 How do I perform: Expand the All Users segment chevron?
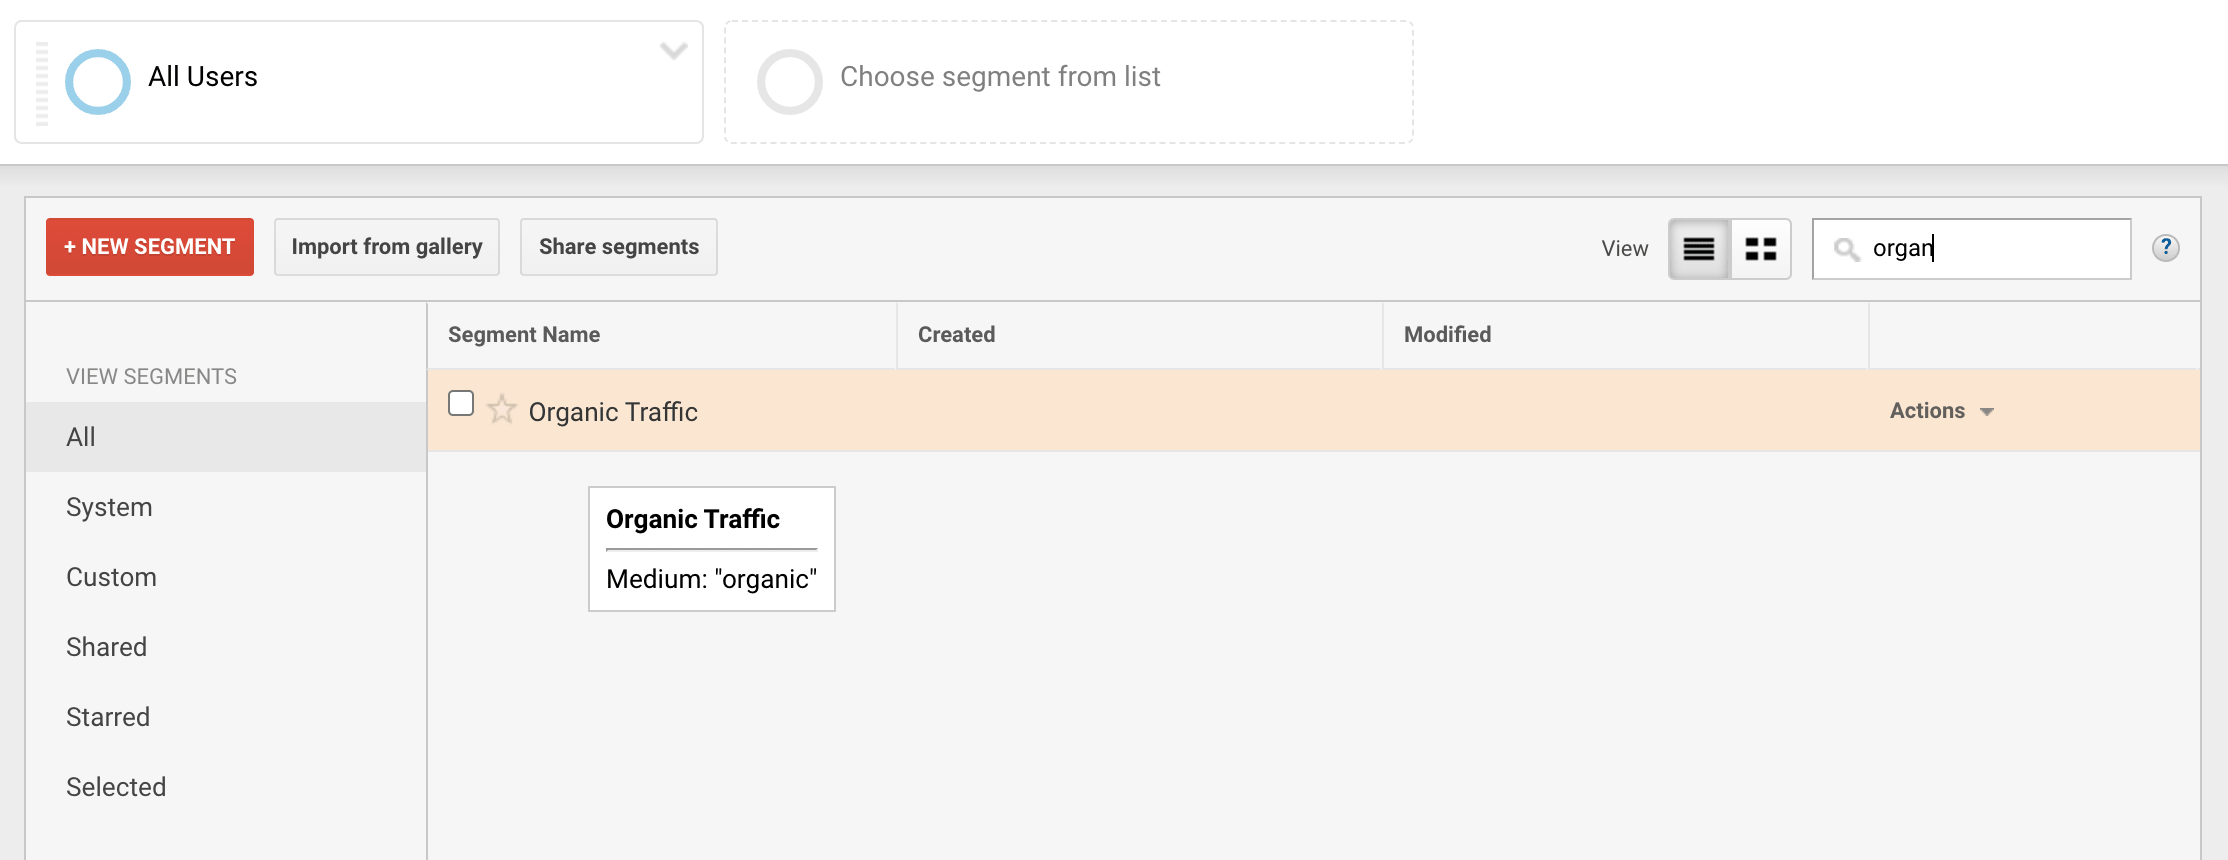(x=674, y=51)
